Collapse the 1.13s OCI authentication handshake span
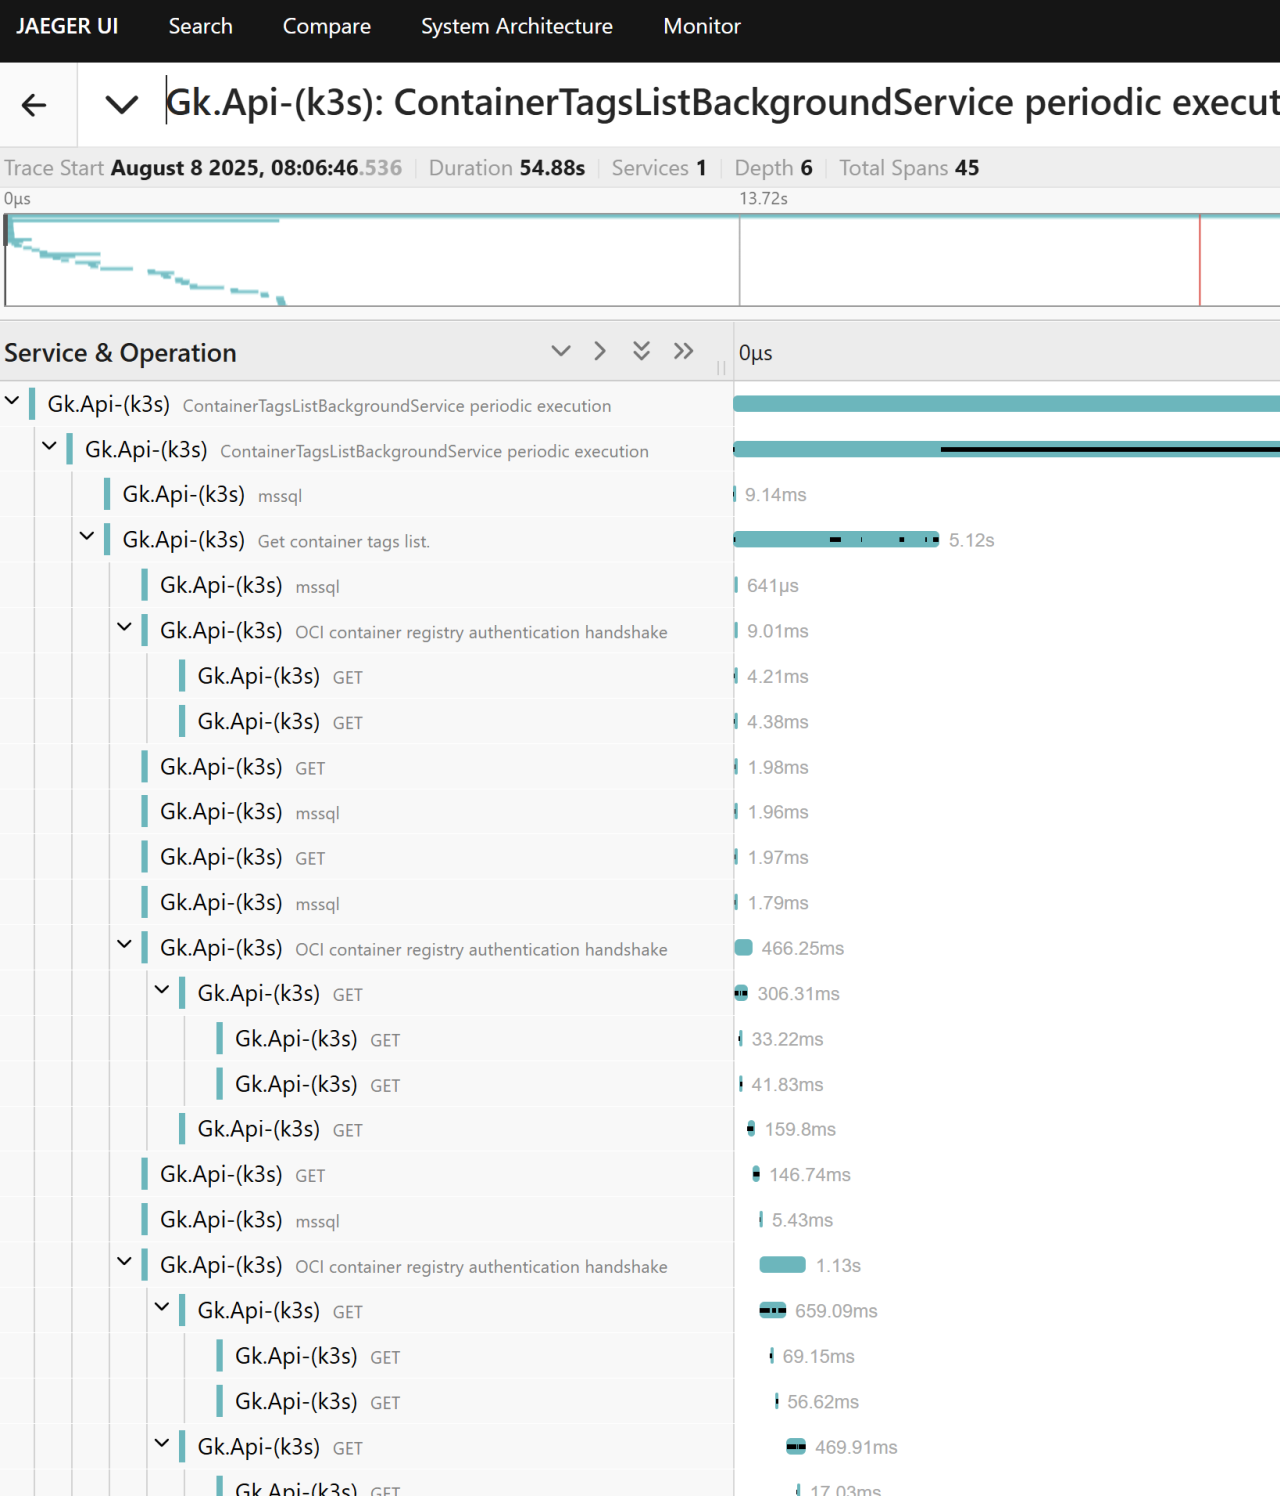1280x1496 pixels. click(124, 1262)
